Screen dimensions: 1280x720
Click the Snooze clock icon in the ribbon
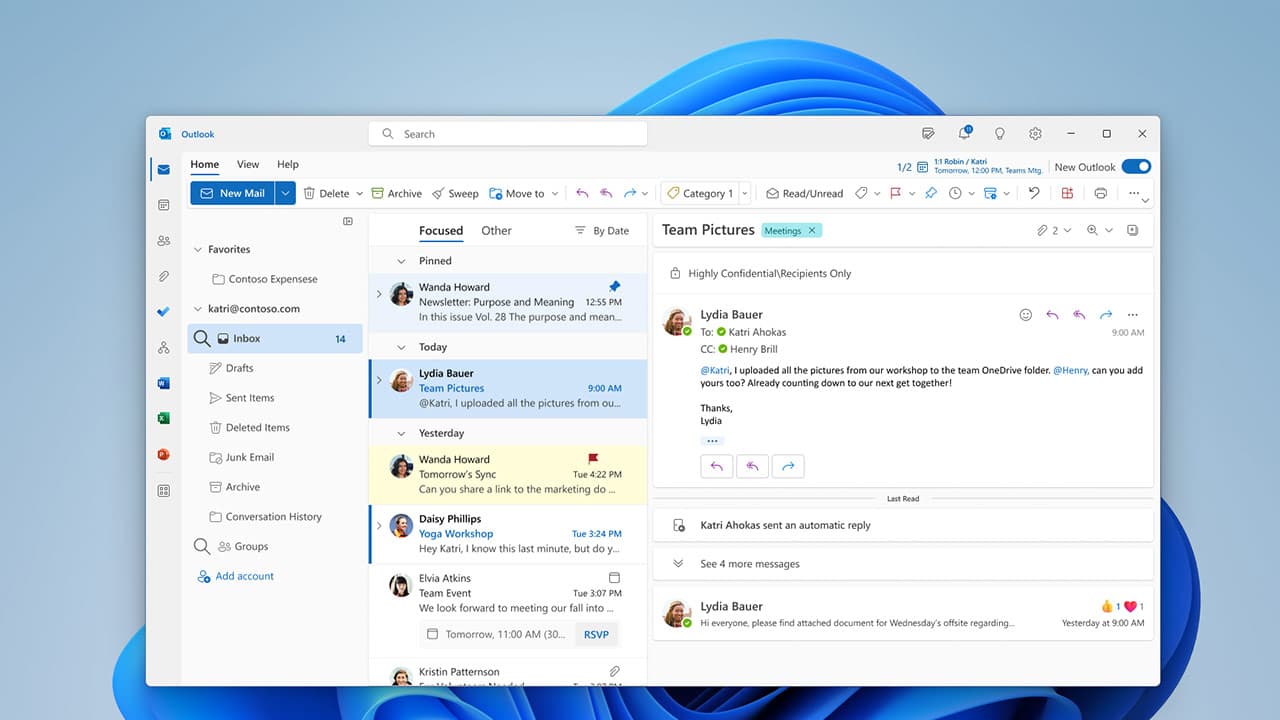pos(955,193)
